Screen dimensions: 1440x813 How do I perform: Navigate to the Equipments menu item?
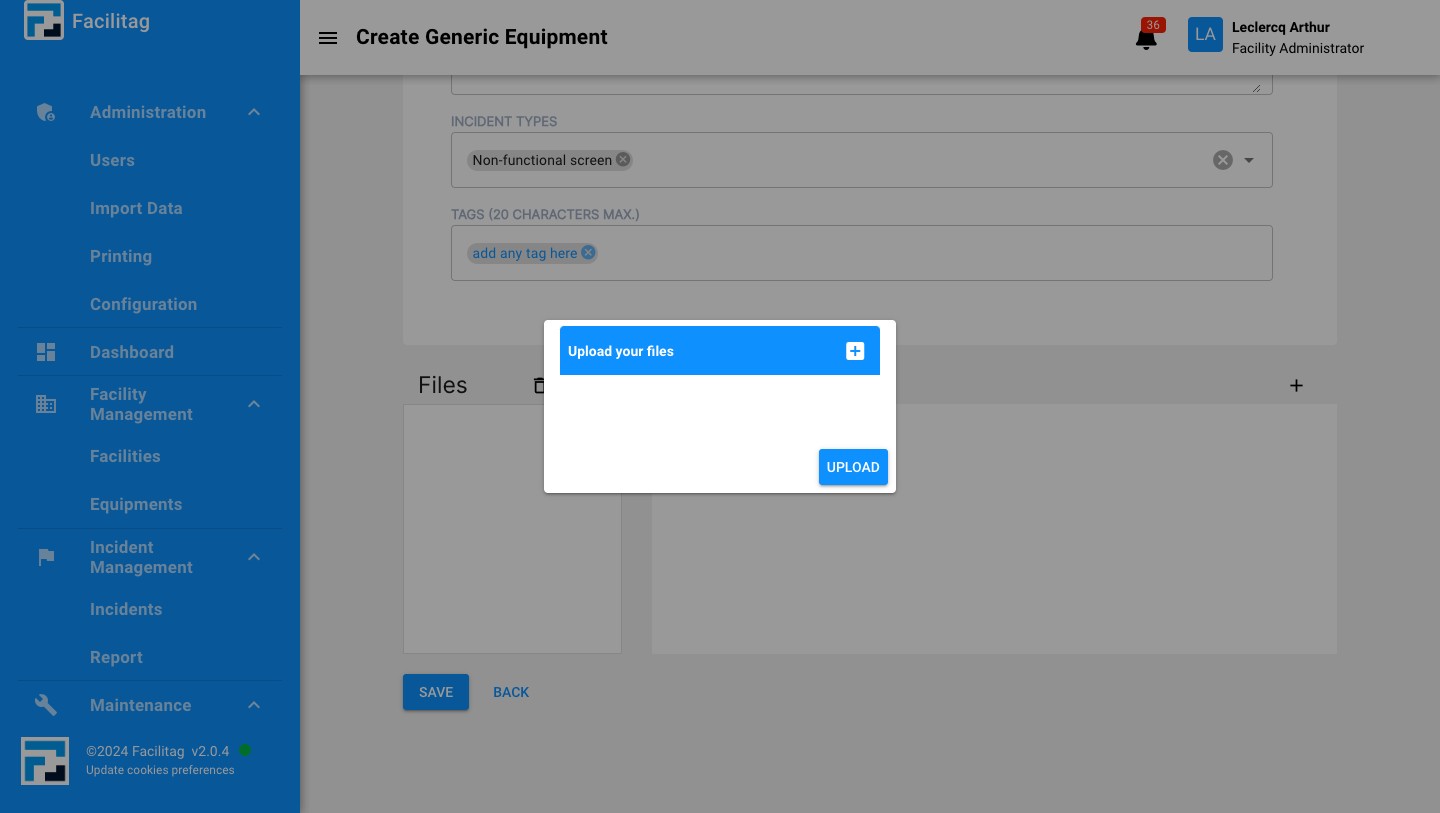tap(136, 504)
